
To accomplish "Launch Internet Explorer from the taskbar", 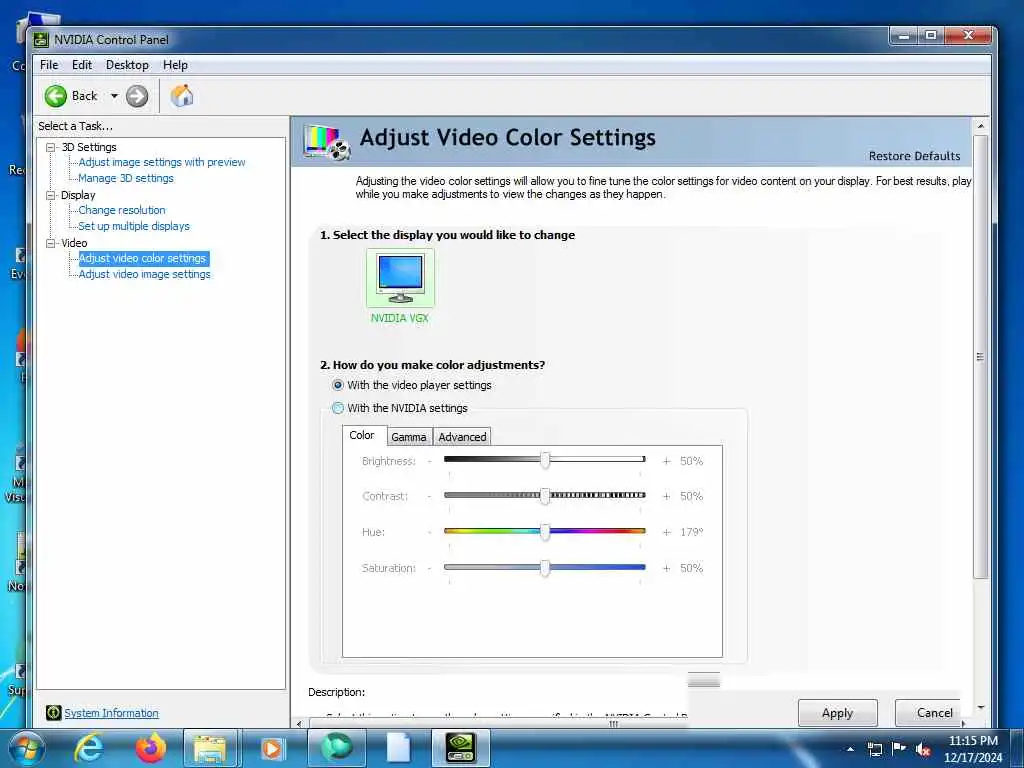I will (88, 748).
